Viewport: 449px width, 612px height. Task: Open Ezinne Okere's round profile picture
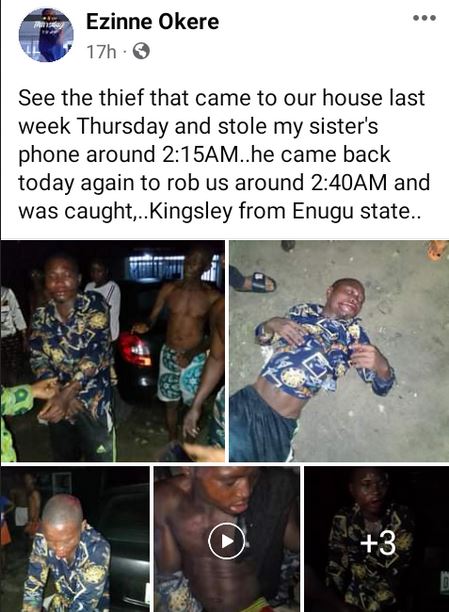(x=46, y=35)
